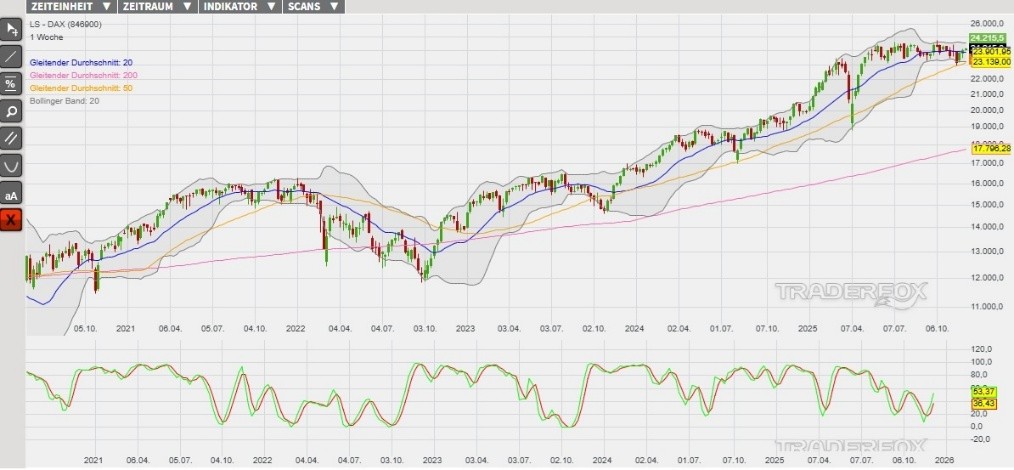Click the red X delete drawings button

click(11, 220)
